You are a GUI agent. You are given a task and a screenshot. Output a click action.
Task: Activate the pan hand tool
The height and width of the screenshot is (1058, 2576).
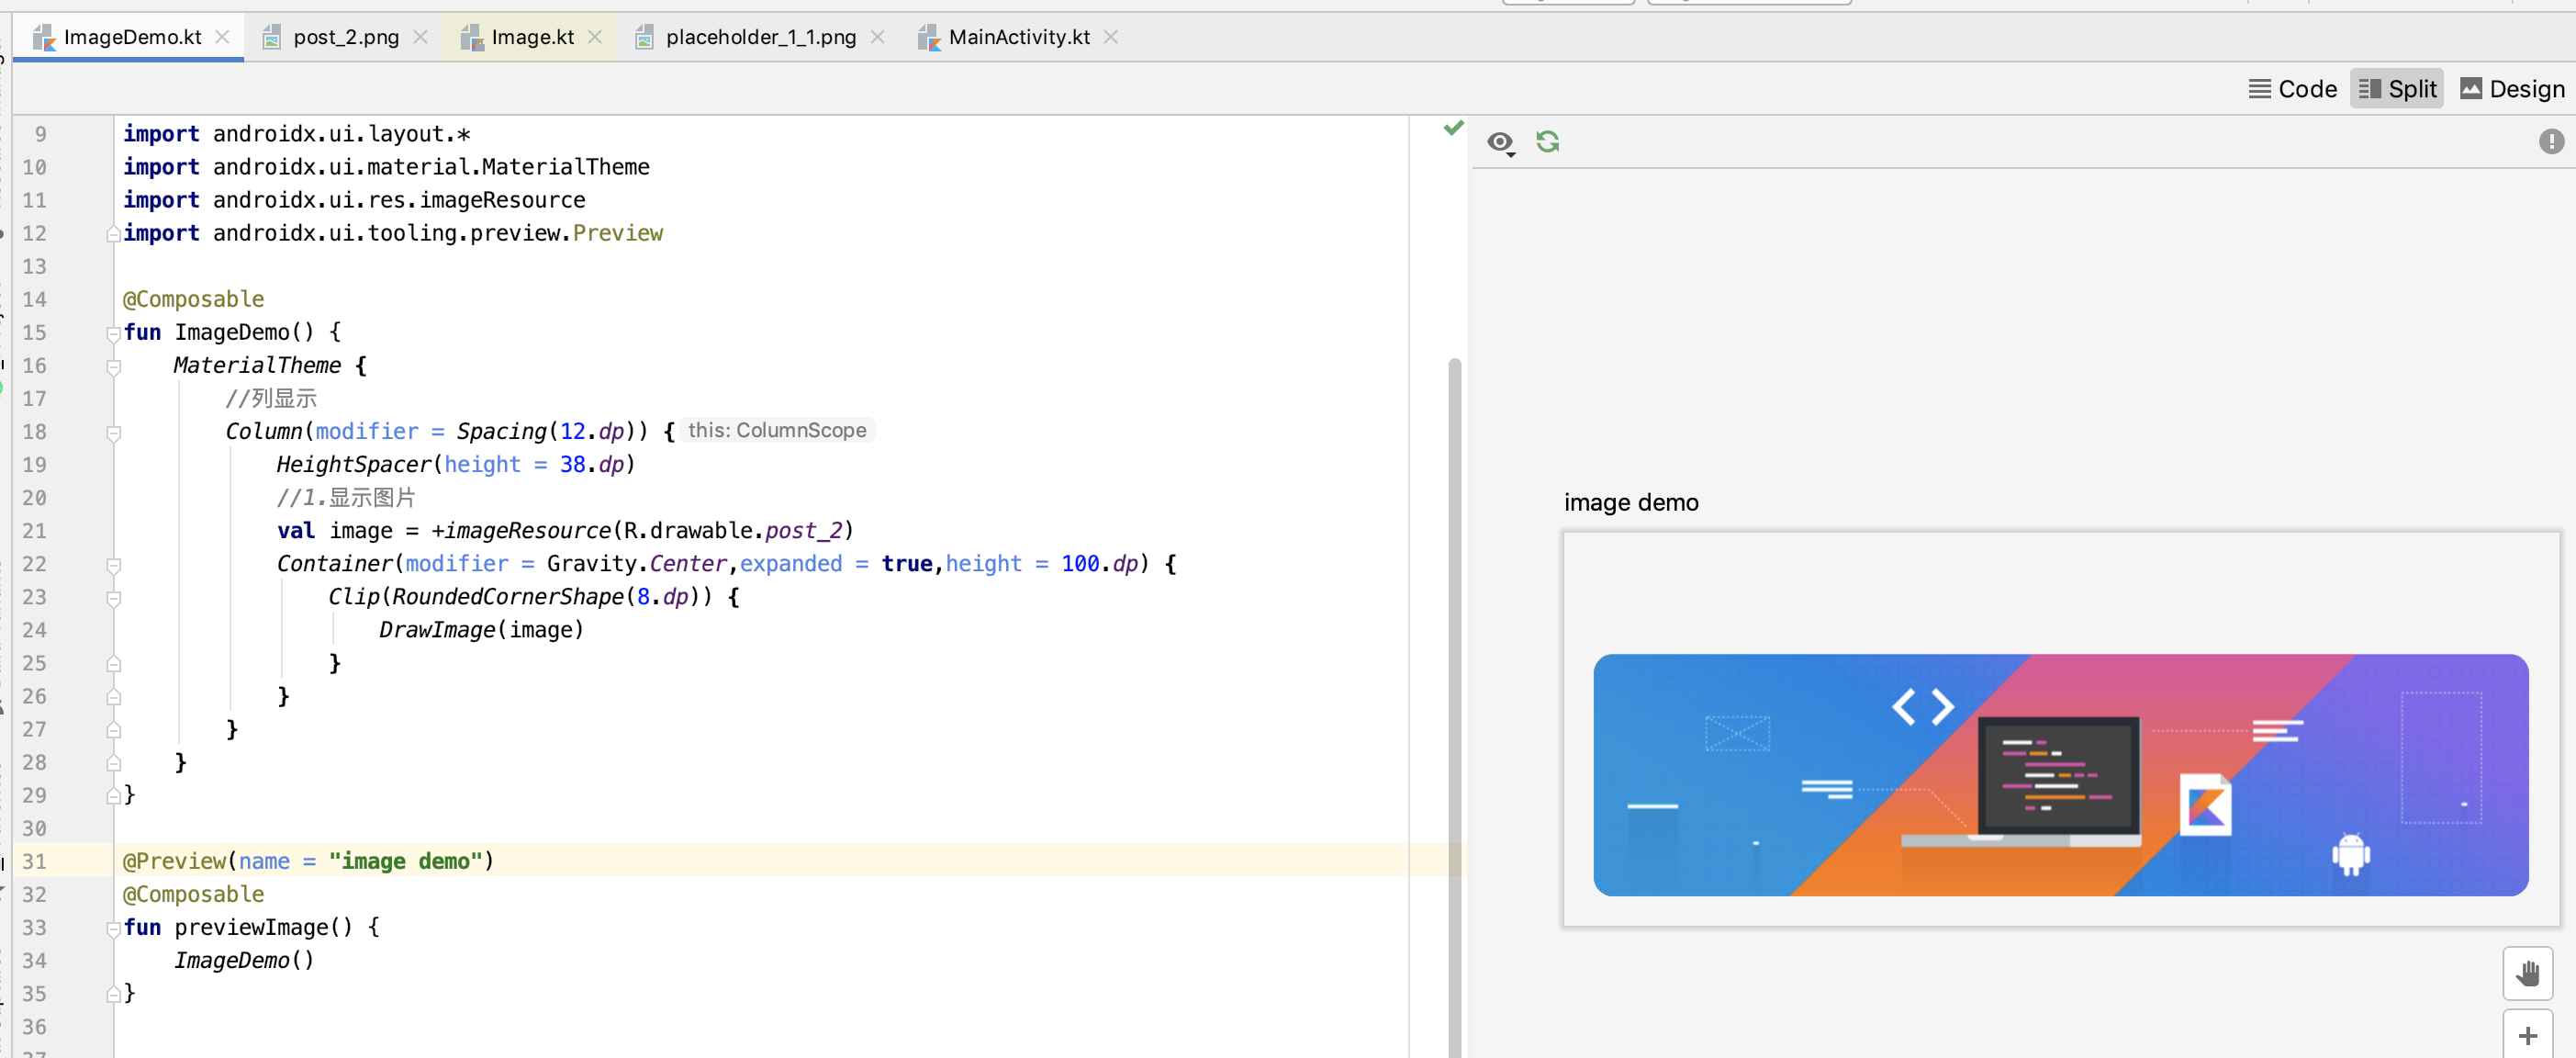pos(2527,972)
